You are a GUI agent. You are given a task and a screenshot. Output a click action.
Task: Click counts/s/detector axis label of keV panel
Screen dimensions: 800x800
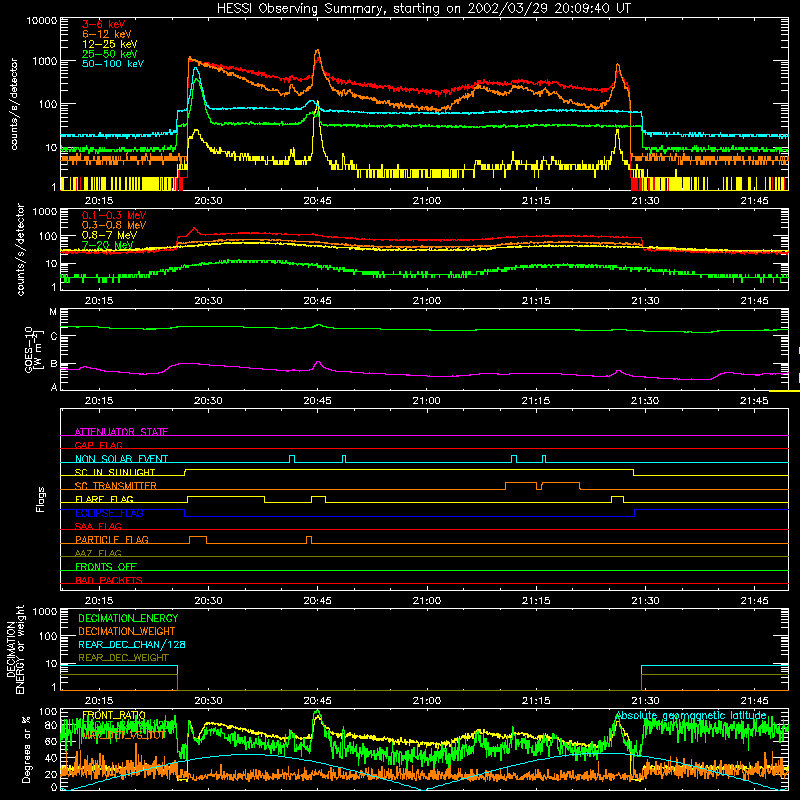click(14, 104)
